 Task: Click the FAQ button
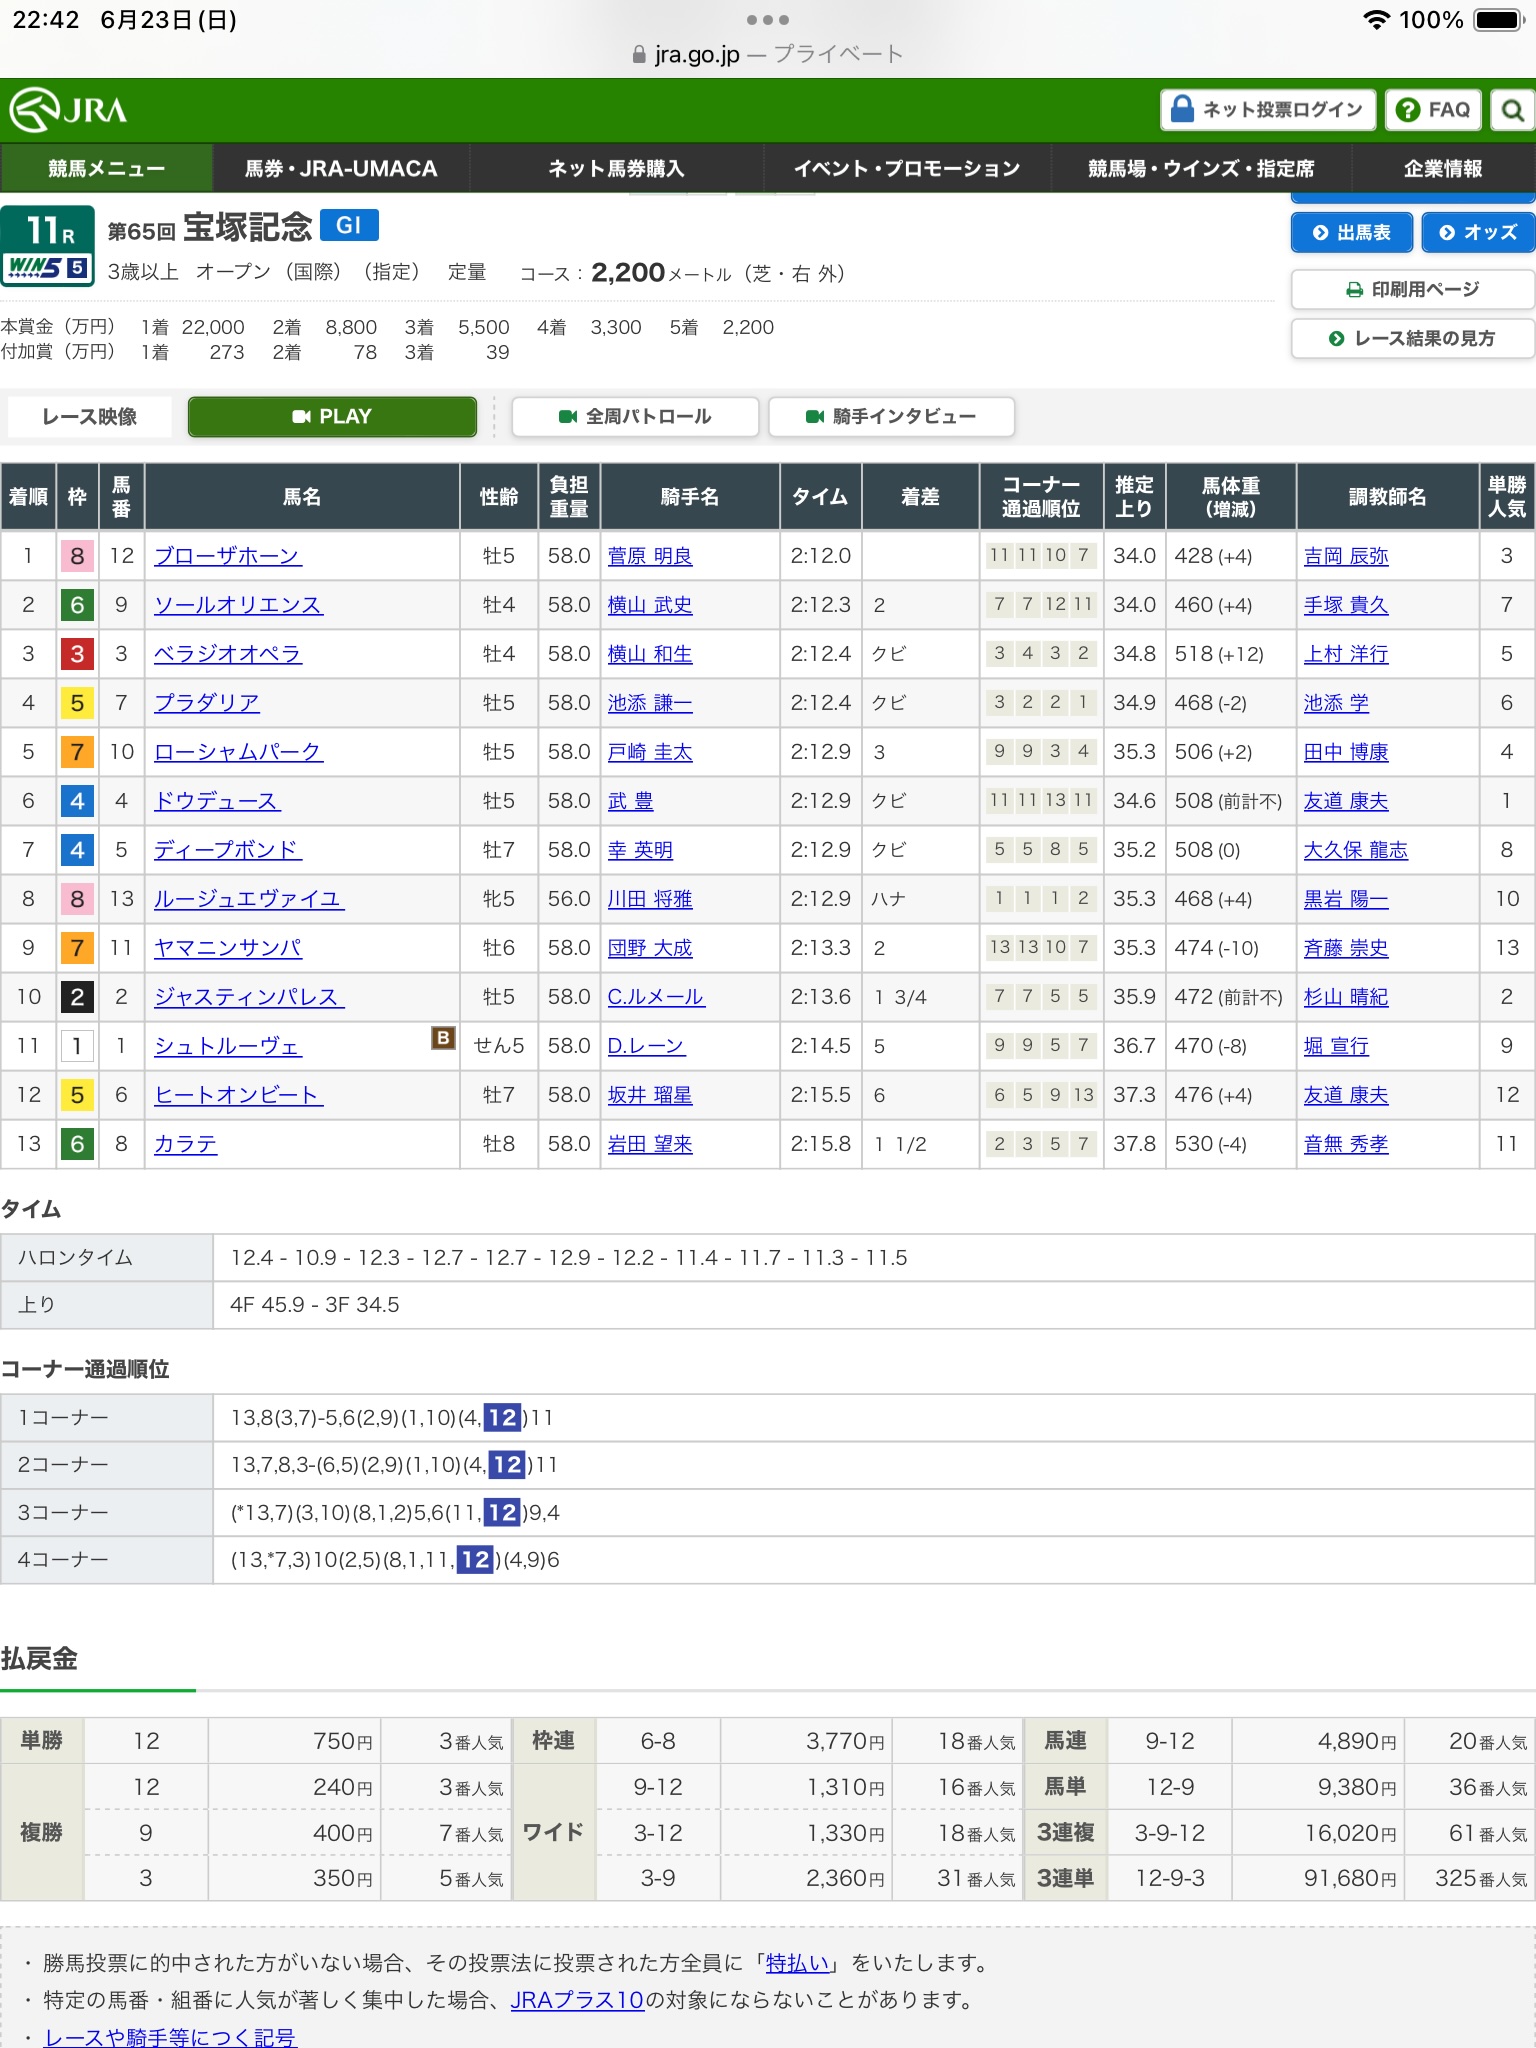1434,110
